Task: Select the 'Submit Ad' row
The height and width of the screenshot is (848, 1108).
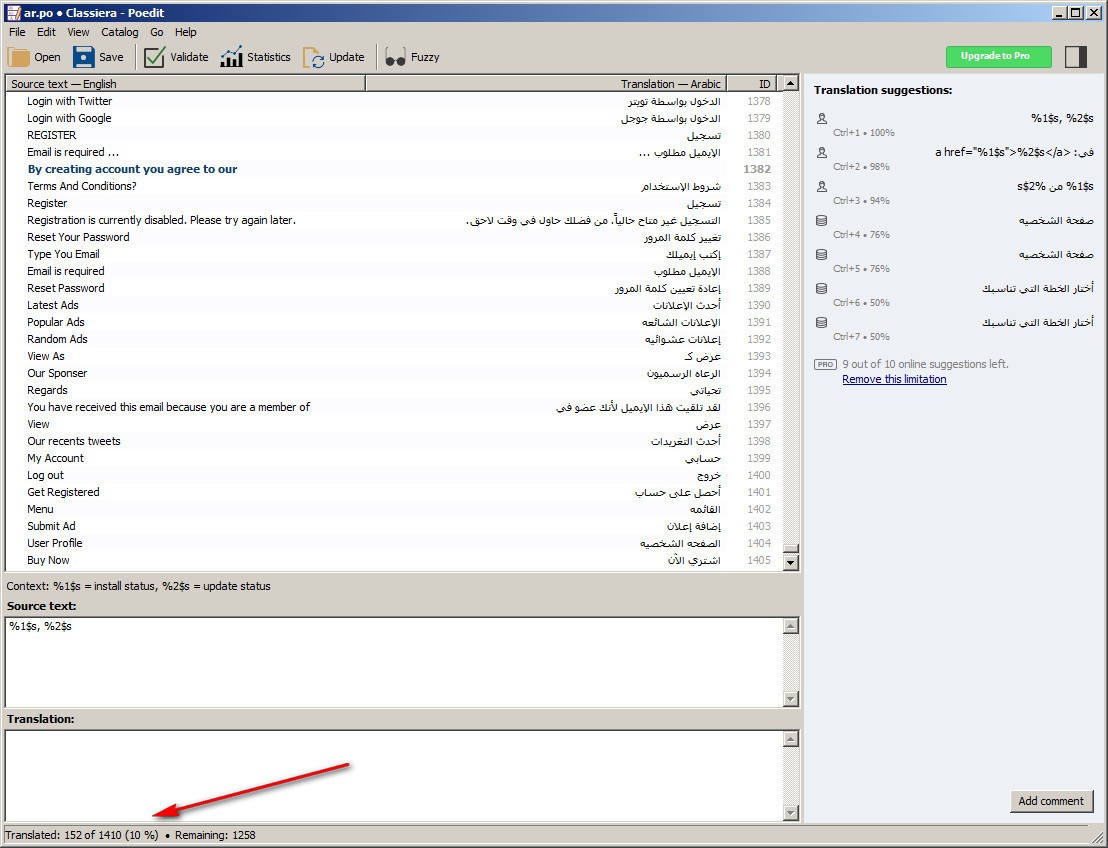Action: pyautogui.click(x=393, y=526)
